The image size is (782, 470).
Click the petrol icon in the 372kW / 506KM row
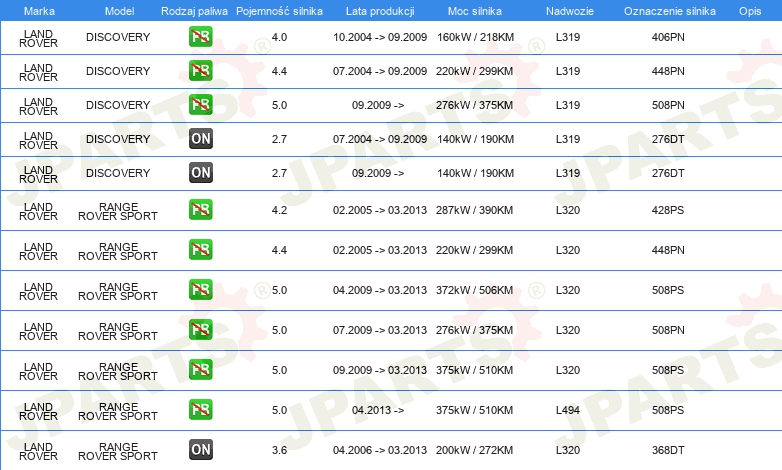[x=200, y=290]
